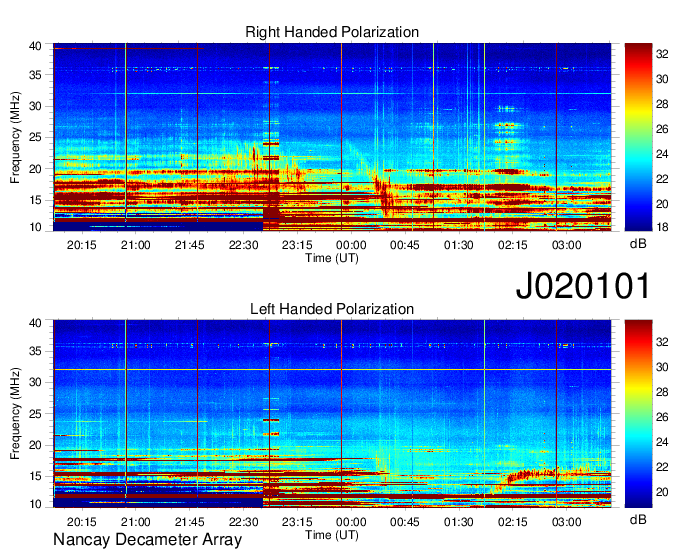Image resolution: width=680 pixels, height=552 pixels.
Task: Click the 28 dB value on Left Handed color bar
Action: tap(662, 392)
